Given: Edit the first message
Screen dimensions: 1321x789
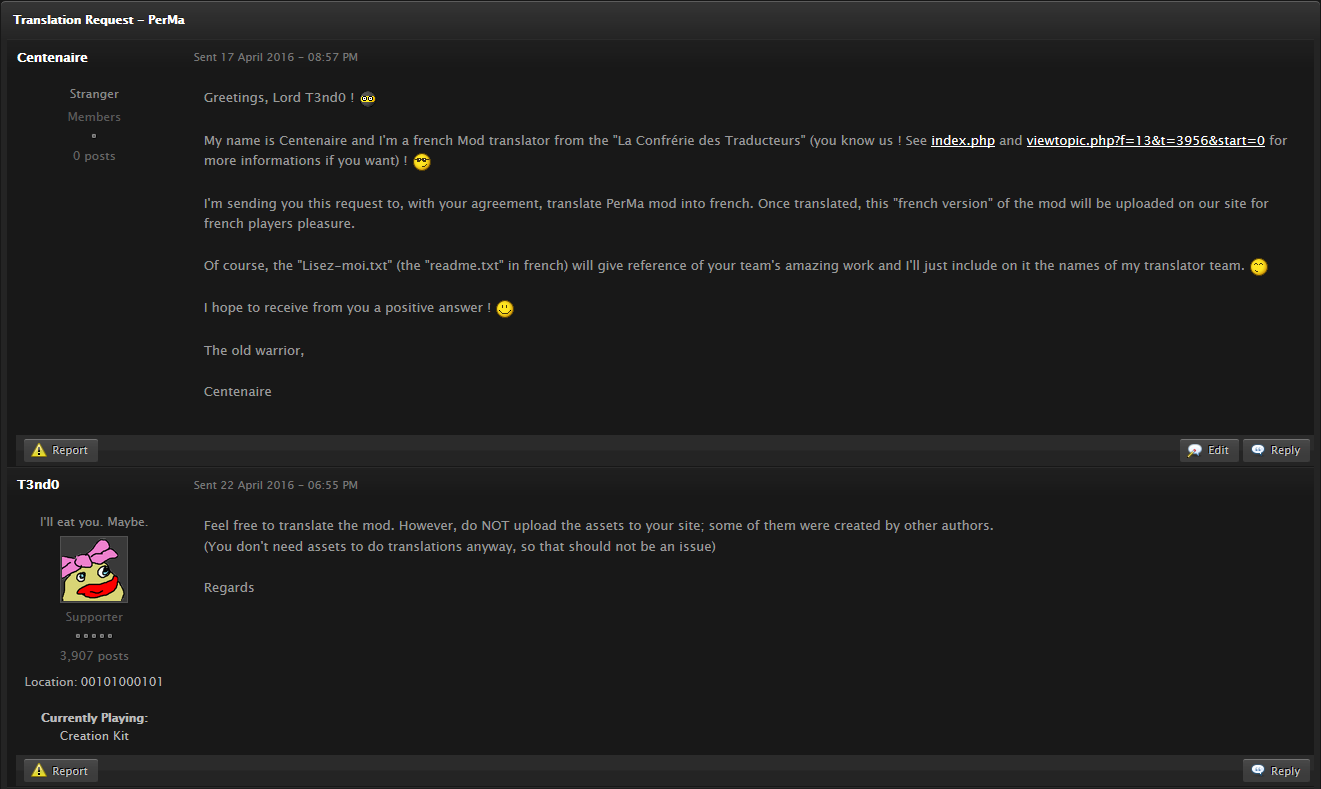Looking at the screenshot, I should click(1209, 450).
